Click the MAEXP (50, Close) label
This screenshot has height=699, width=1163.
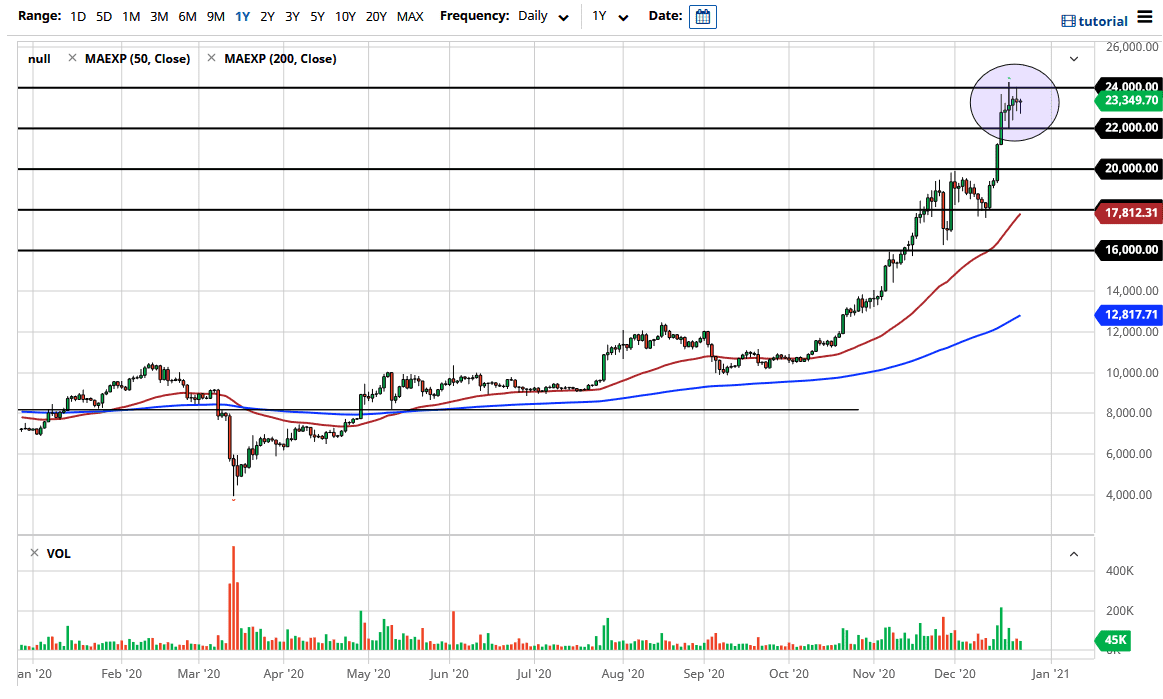pos(137,59)
